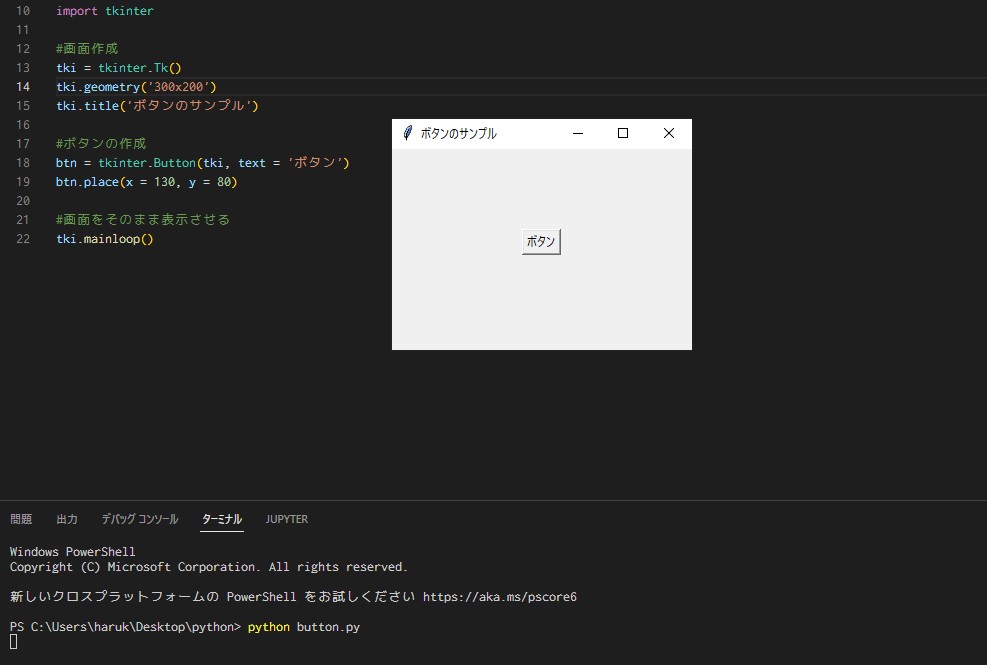Click line number 18 in the gutter
The image size is (987, 665).
[x=23, y=162]
